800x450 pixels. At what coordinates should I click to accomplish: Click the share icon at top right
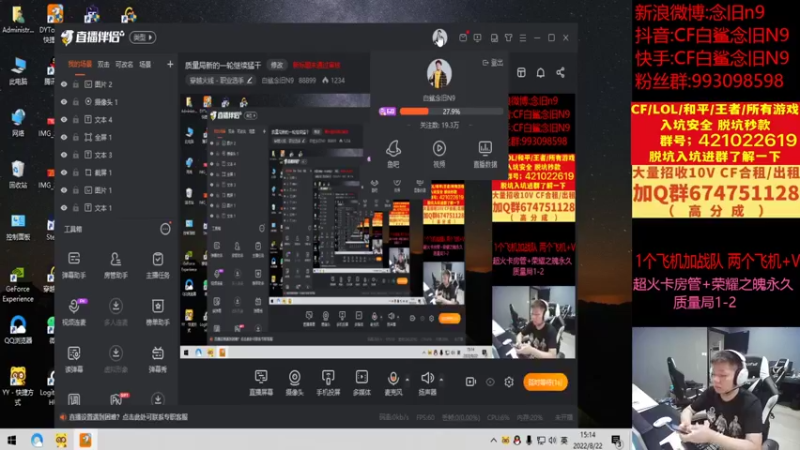pos(560,72)
